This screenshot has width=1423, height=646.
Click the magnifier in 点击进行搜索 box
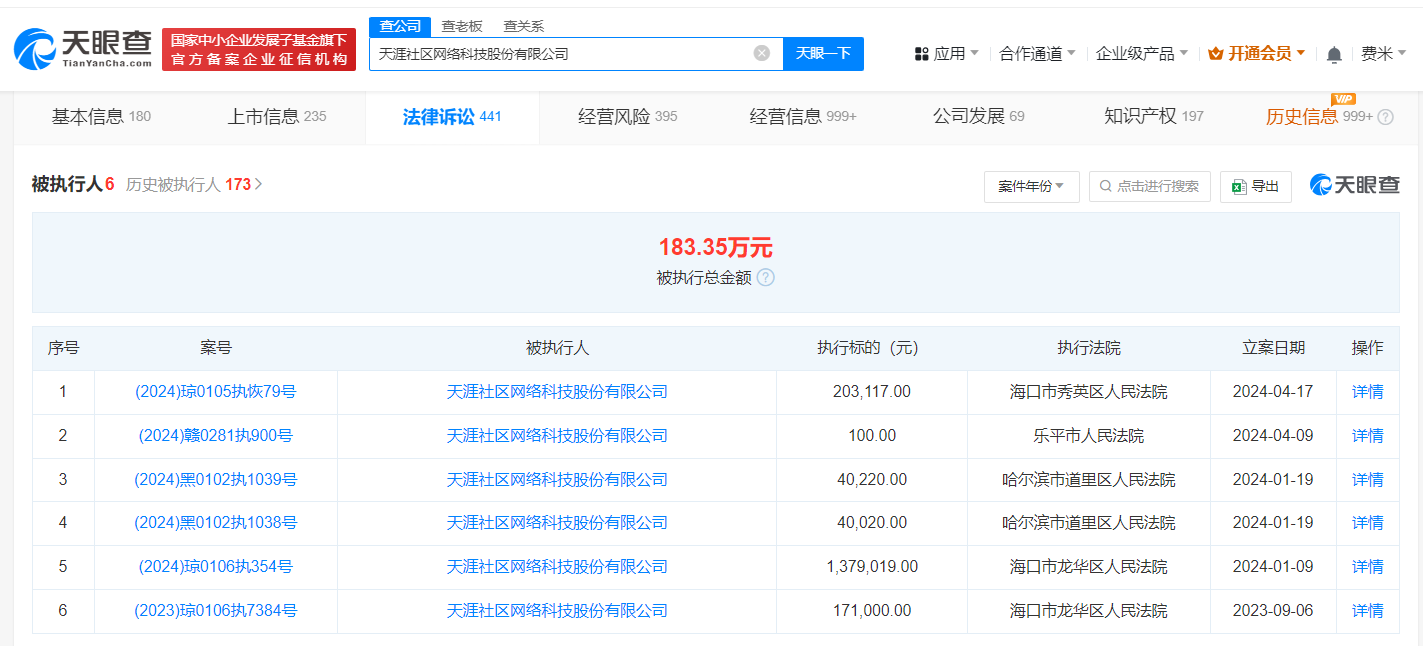(1103, 186)
